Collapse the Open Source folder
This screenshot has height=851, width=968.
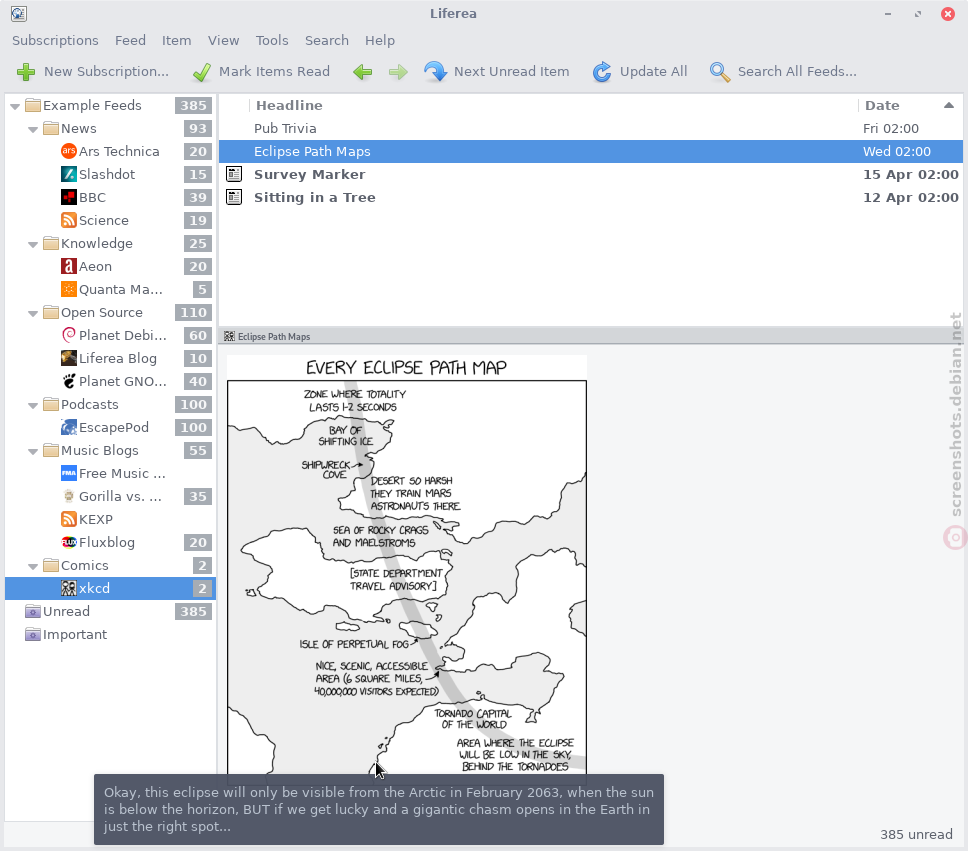[33, 314]
